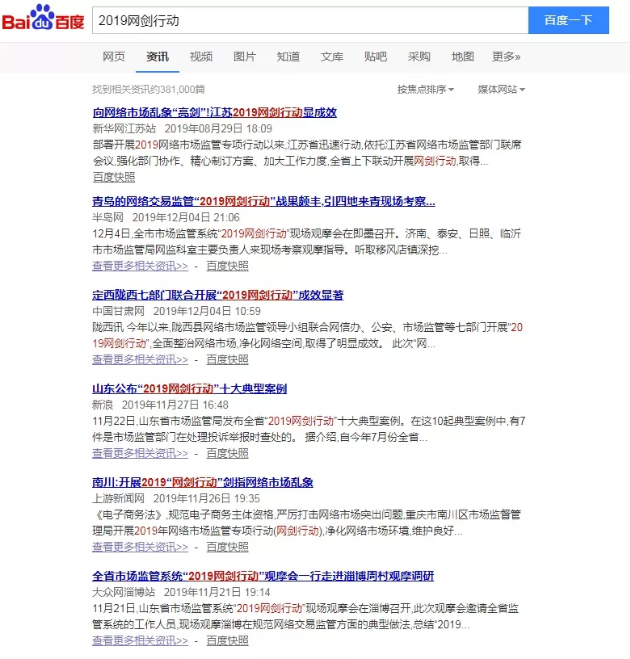Open 百度快照 under the 上游新闻网 result

tap(227, 547)
